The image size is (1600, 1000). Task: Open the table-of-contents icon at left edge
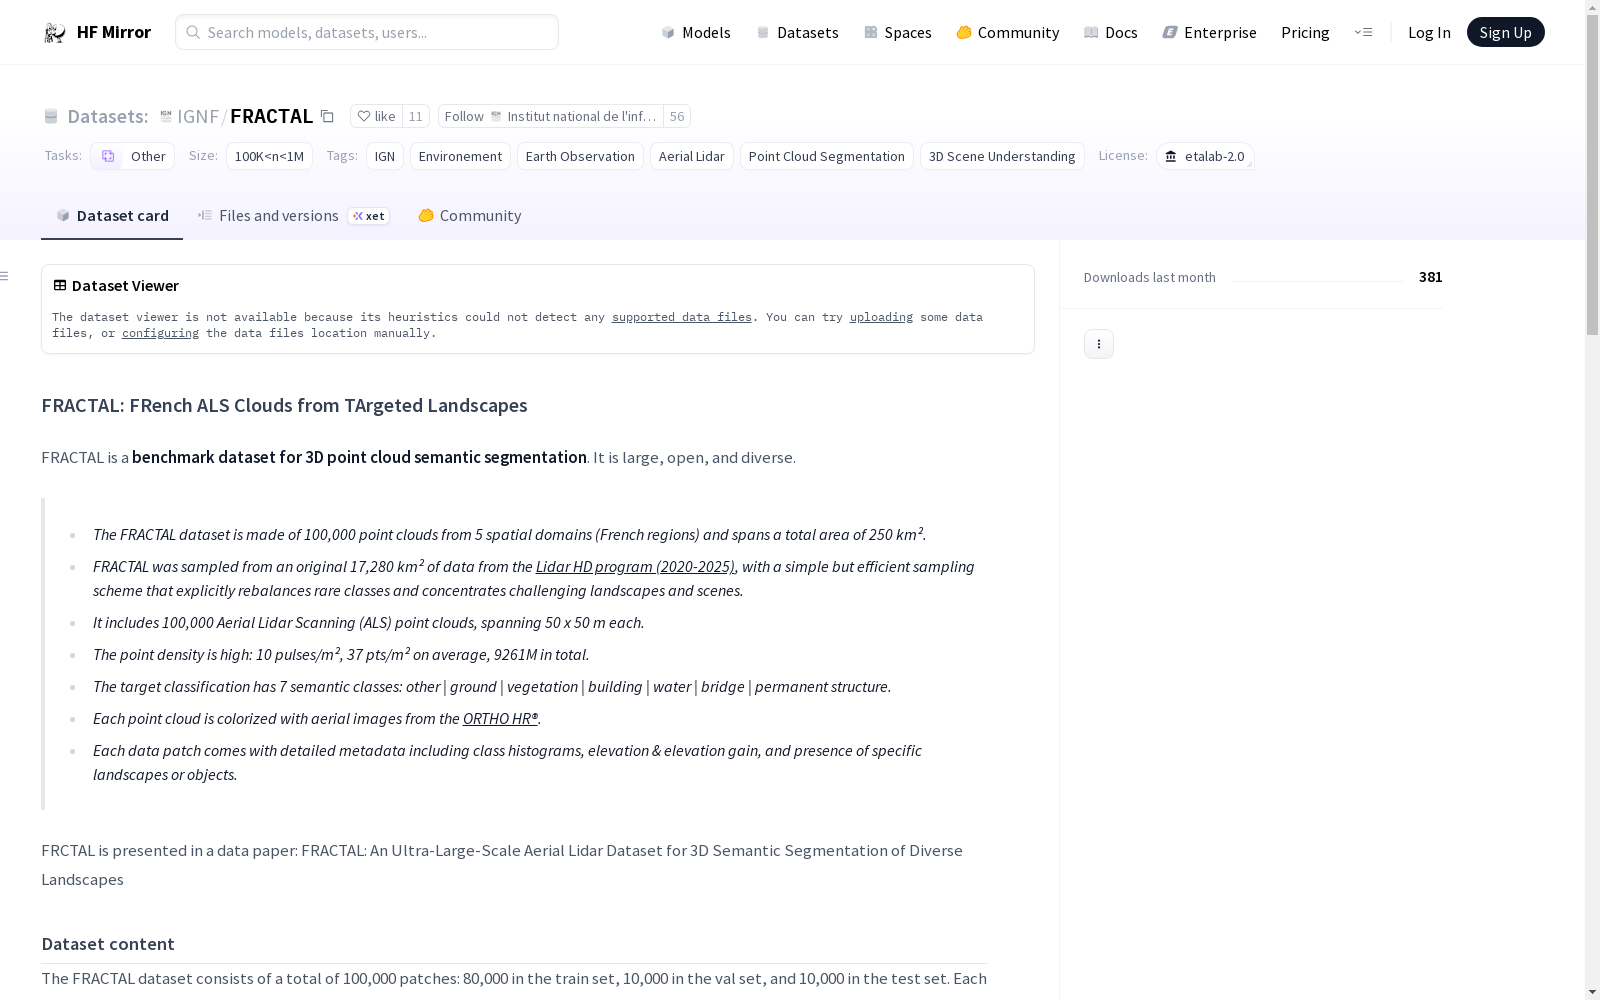click(x=5, y=276)
